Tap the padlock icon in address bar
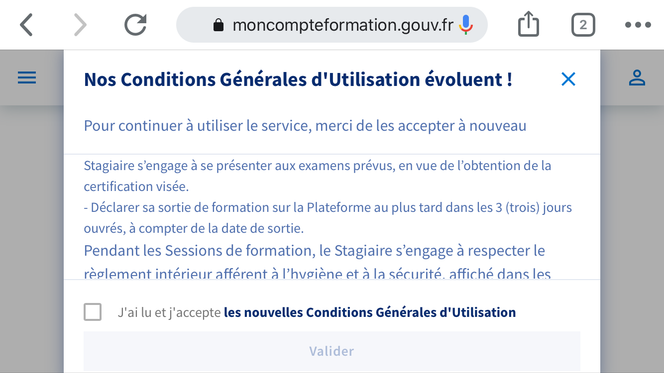 218,25
